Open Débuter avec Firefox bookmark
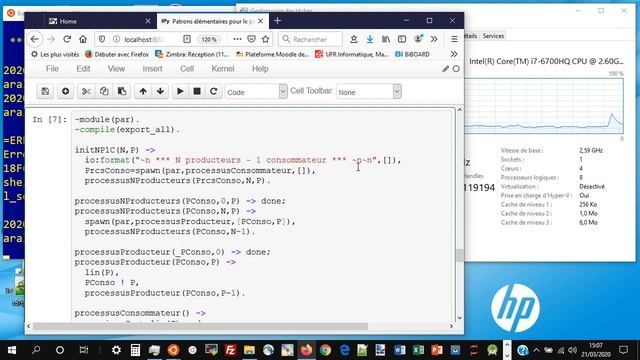640x360 pixels. (x=117, y=54)
